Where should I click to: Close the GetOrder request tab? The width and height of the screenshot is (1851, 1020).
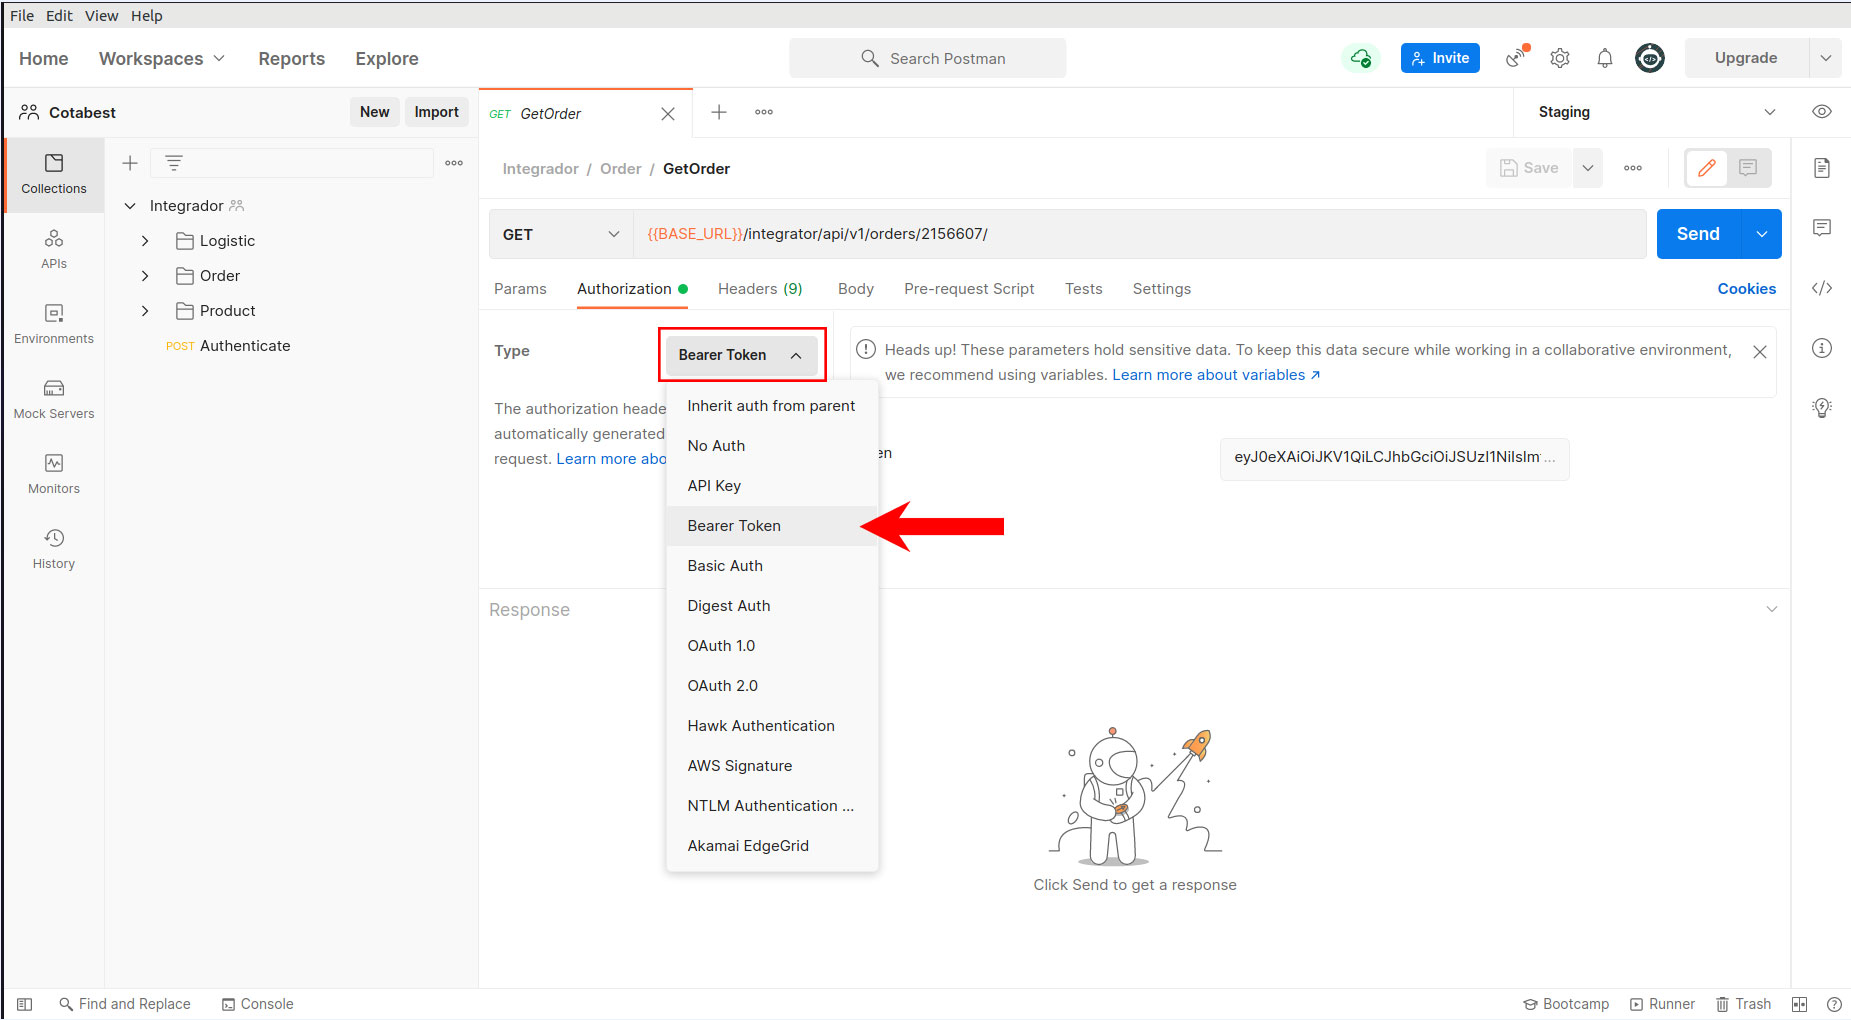668,114
